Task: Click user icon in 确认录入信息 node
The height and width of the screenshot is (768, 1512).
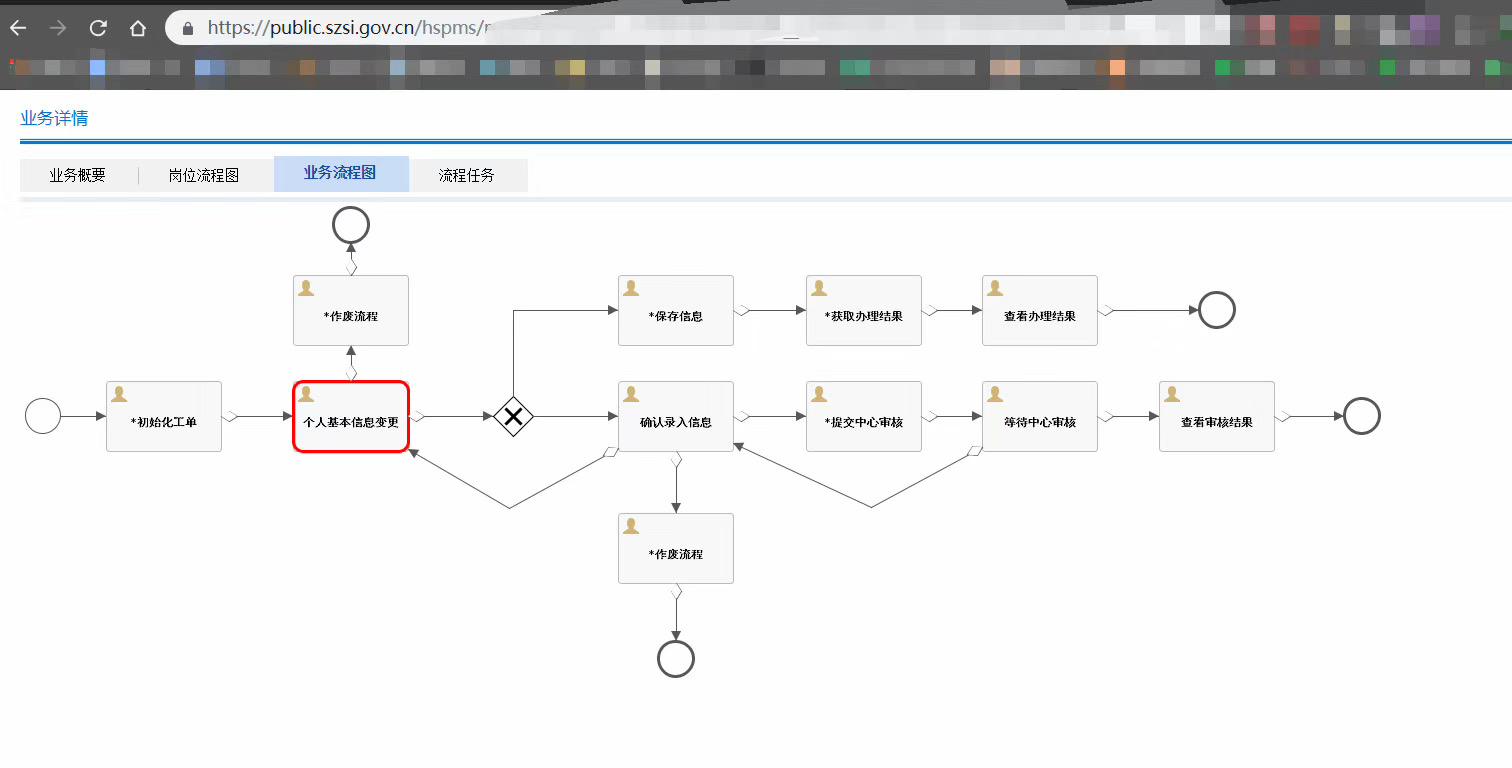Action: click(631, 394)
